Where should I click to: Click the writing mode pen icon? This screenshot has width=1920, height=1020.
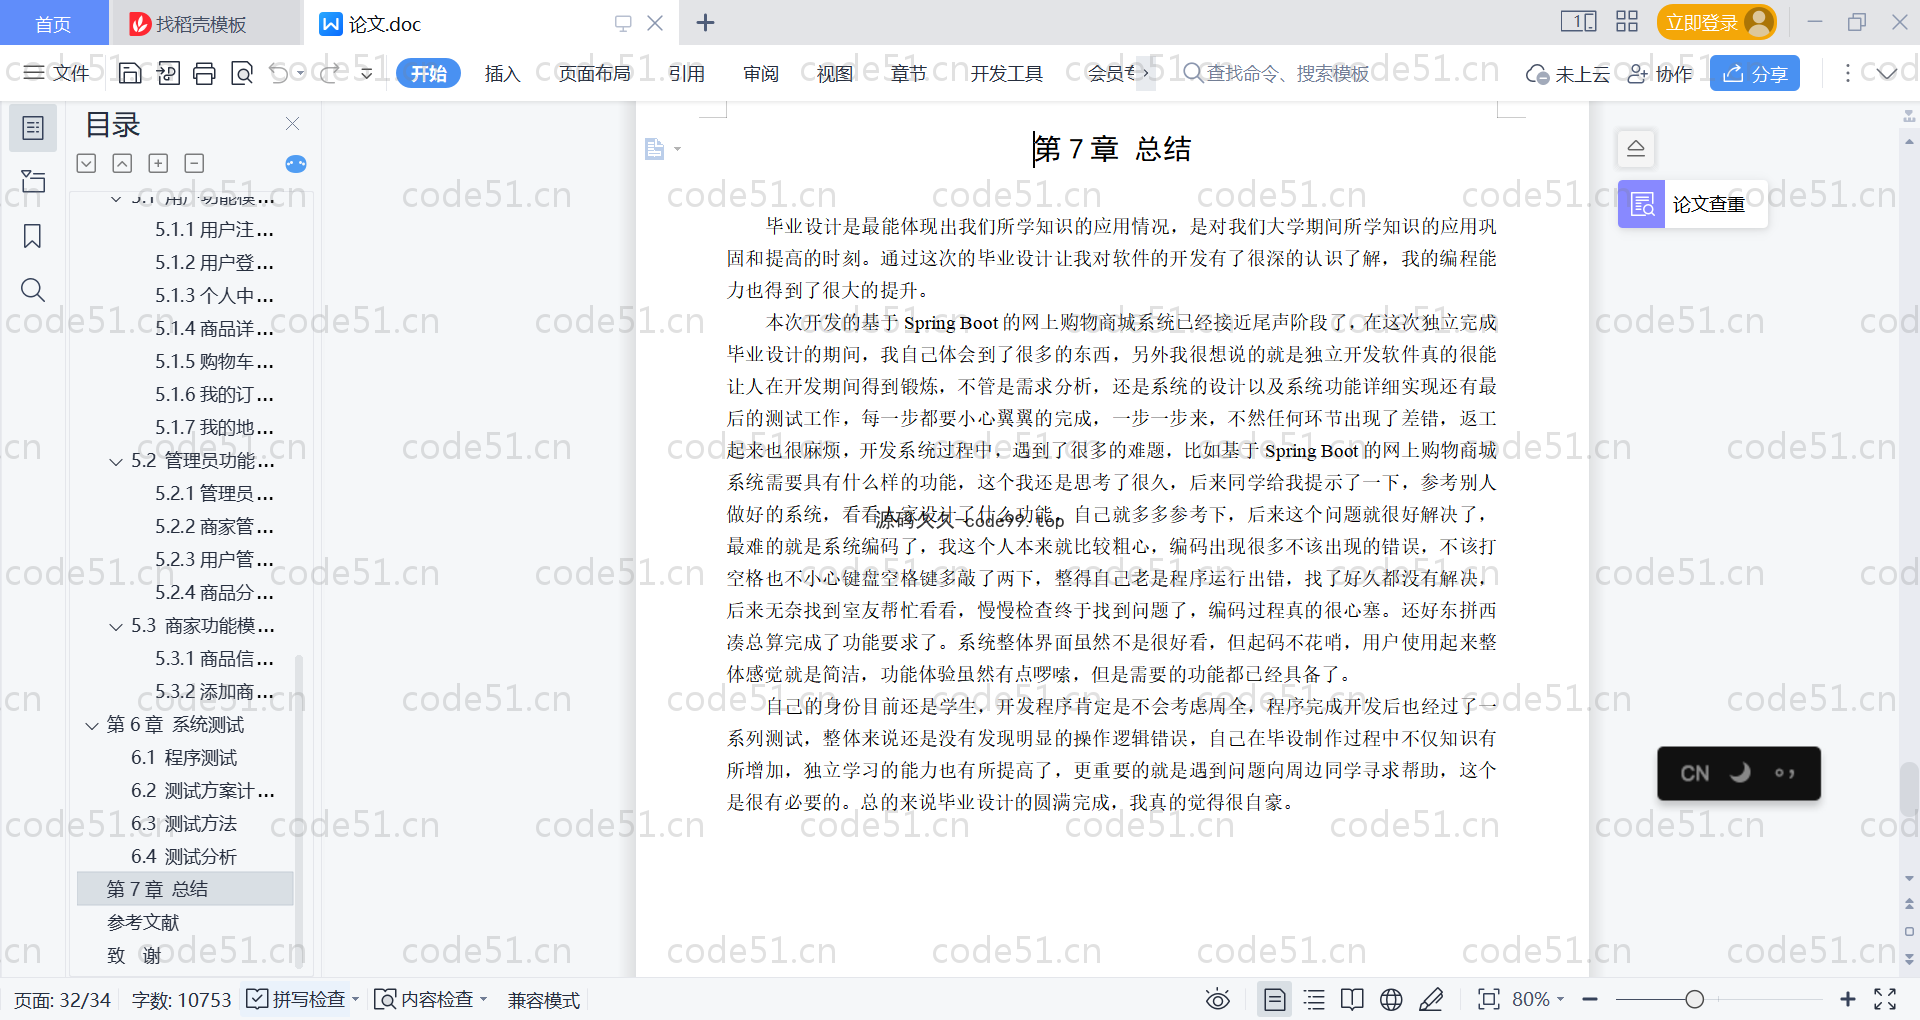coord(1431,999)
